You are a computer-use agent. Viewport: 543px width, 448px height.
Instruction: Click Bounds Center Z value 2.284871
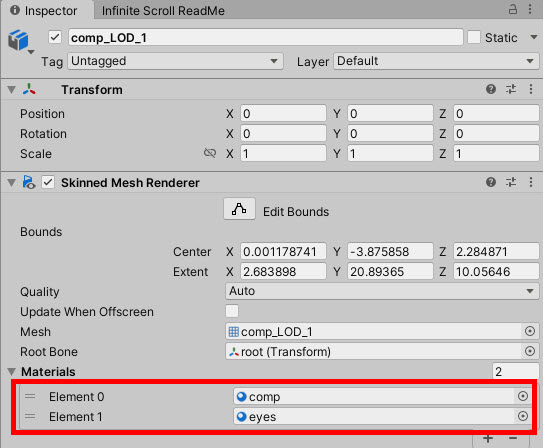pyautogui.click(x=496, y=251)
